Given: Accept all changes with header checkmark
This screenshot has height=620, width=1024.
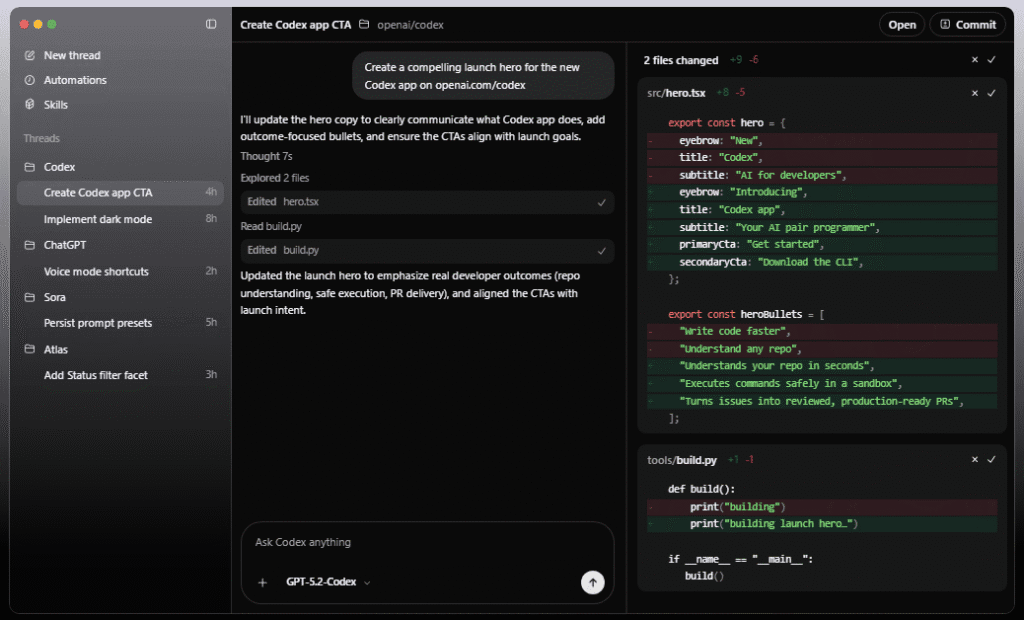Looking at the screenshot, I should point(992,60).
